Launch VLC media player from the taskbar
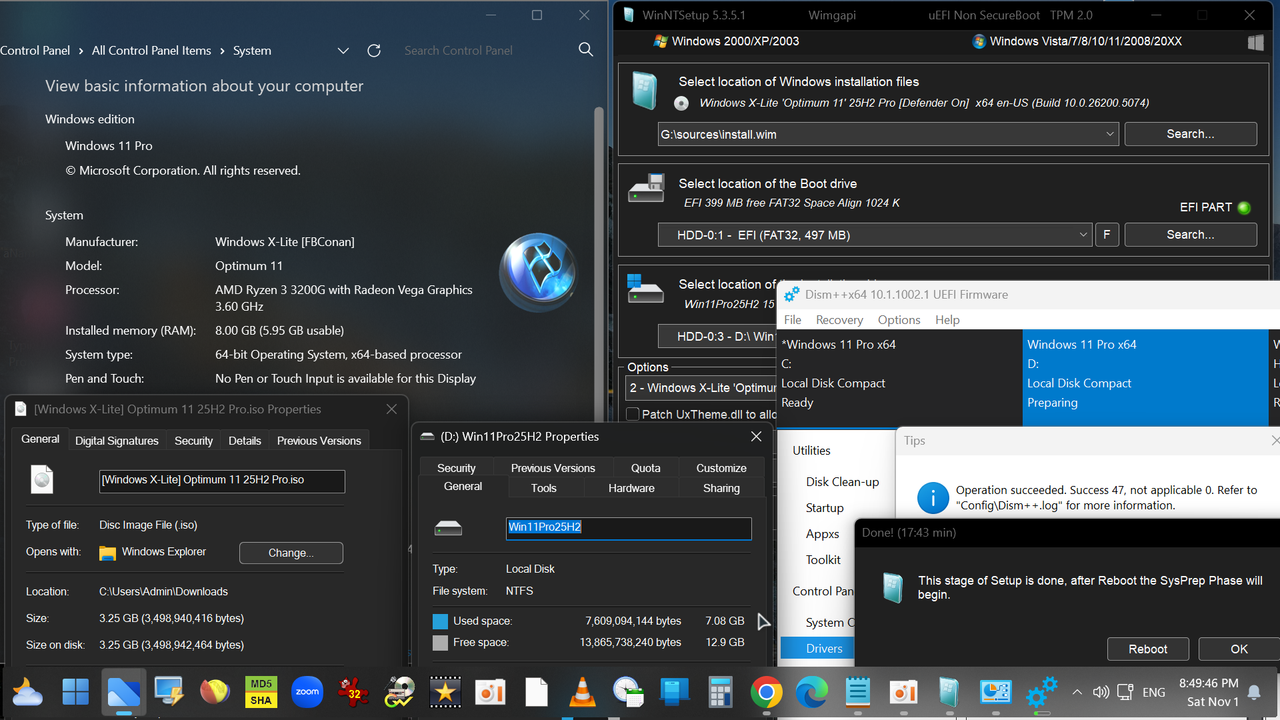Image resolution: width=1280 pixels, height=720 pixels. (x=582, y=691)
